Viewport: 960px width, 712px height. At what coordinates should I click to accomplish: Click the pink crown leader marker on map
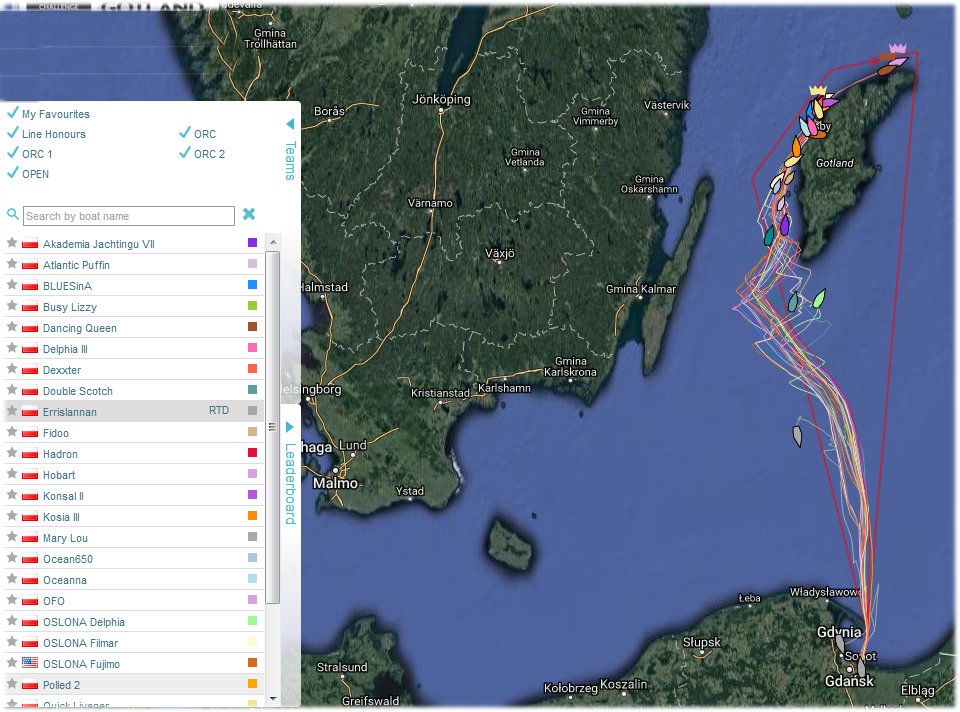[897, 48]
